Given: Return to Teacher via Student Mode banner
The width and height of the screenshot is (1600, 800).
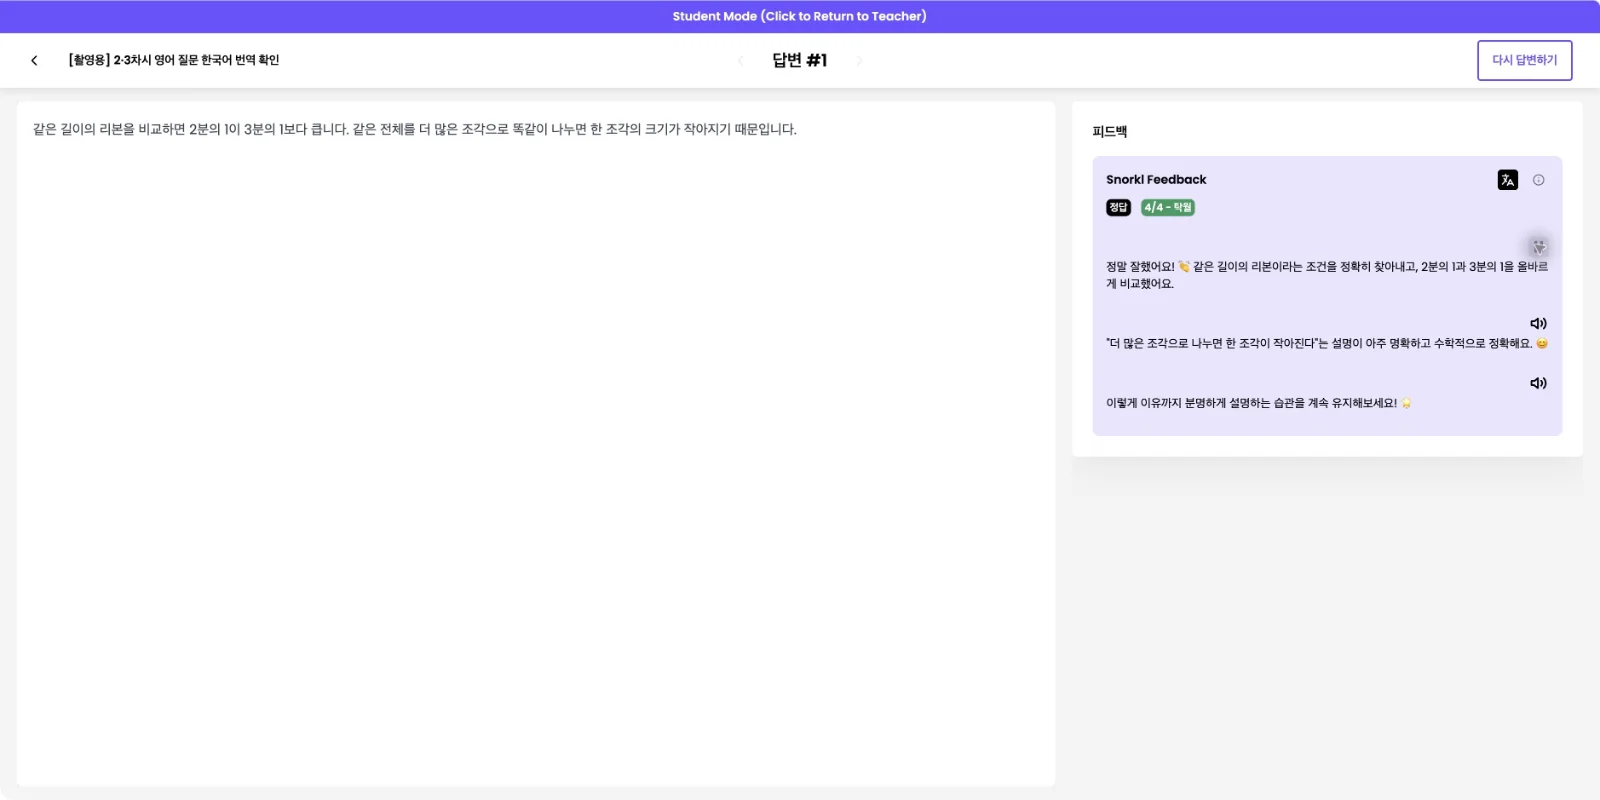Looking at the screenshot, I should pyautogui.click(x=800, y=16).
